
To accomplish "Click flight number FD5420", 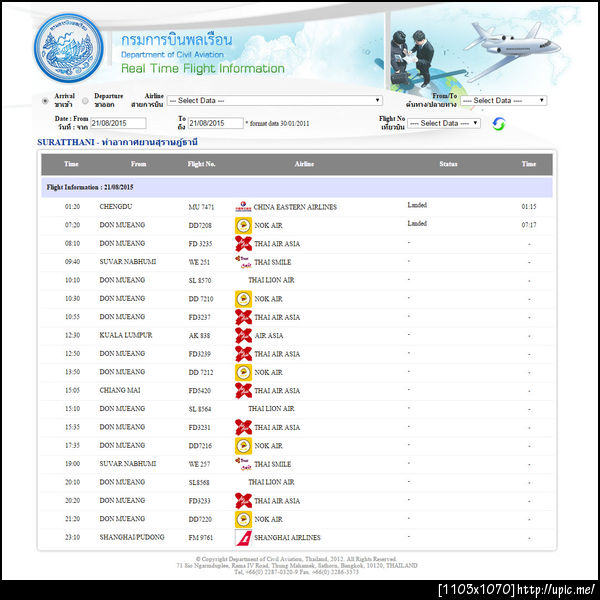I will [x=199, y=391].
